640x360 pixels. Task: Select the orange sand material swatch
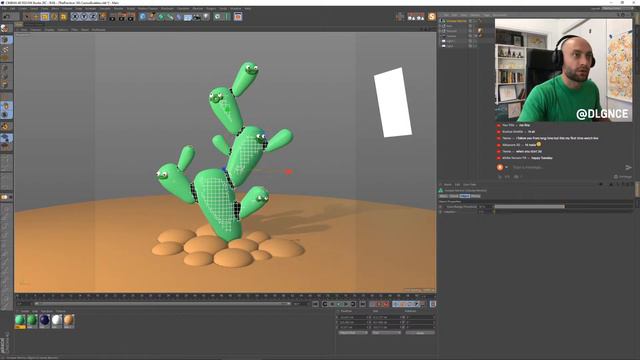coord(69,321)
